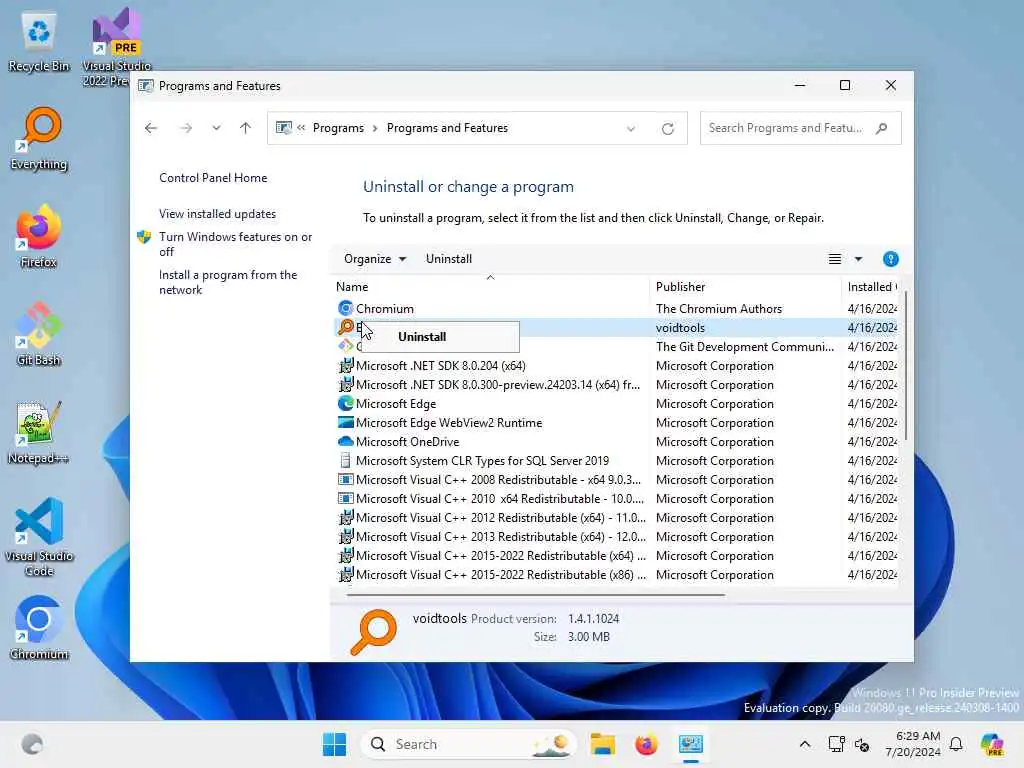The width and height of the screenshot is (1024, 768).
Task: Click Control Panel taskbar icon
Action: click(690, 744)
